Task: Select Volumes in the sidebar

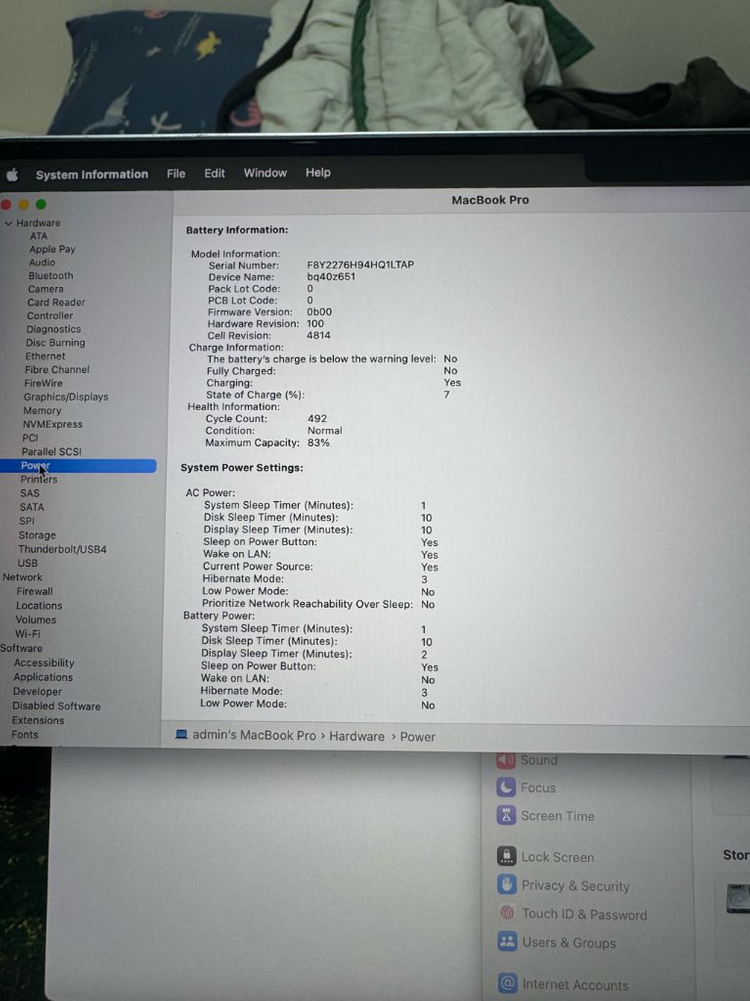Action: point(36,620)
